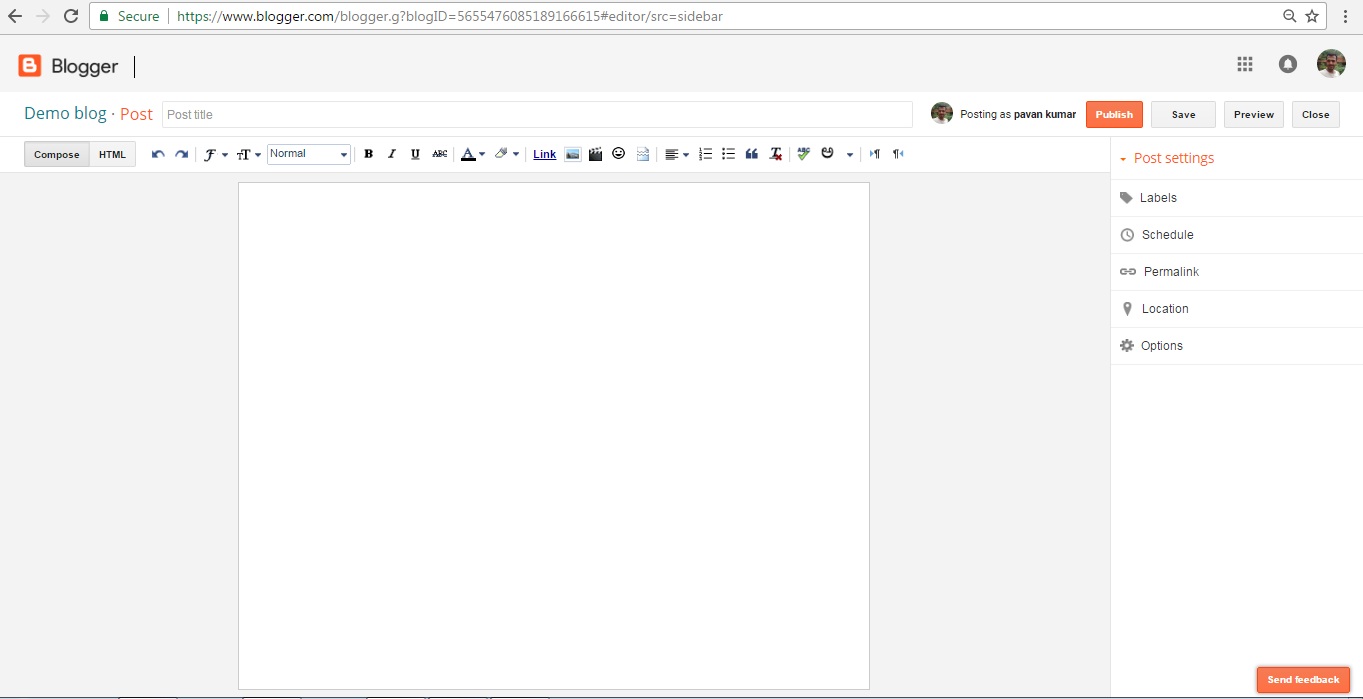This screenshot has width=1363, height=699.
Task: Go back in browser history
Action: (15, 16)
